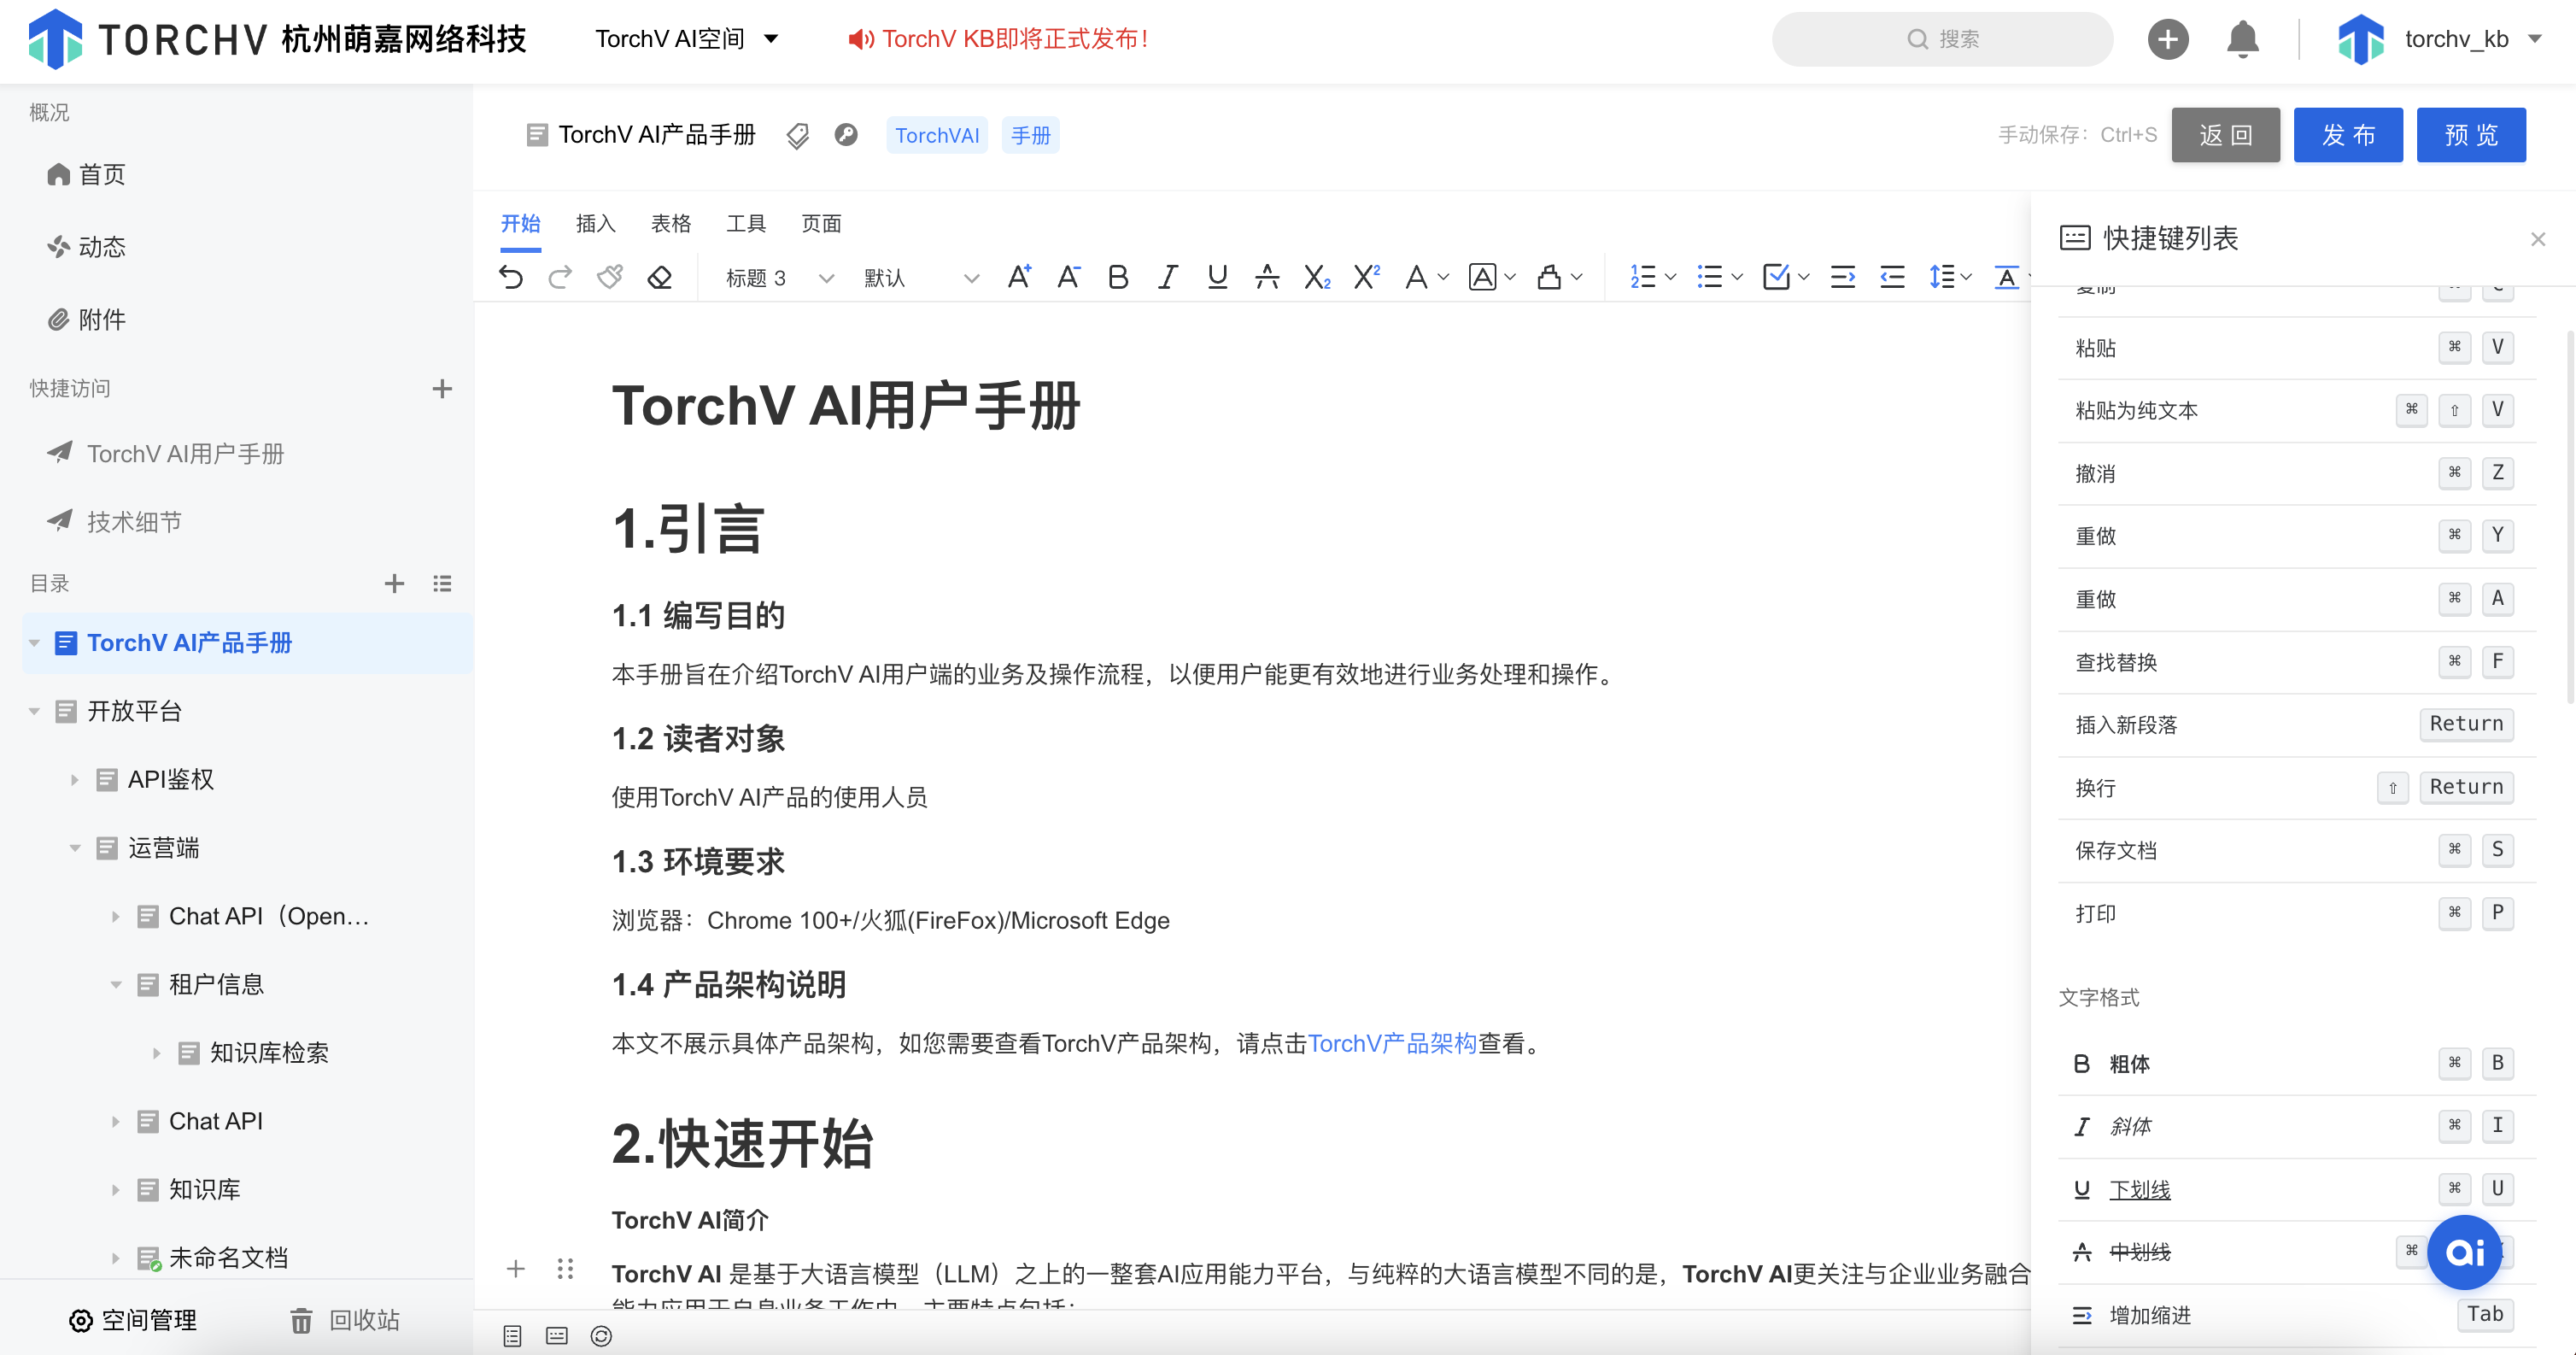Toggle underline formatting in the toolbar

coord(1217,277)
